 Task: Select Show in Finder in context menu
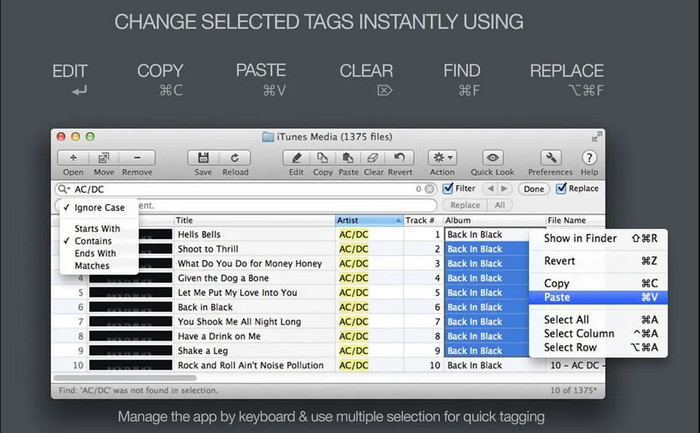click(598, 238)
